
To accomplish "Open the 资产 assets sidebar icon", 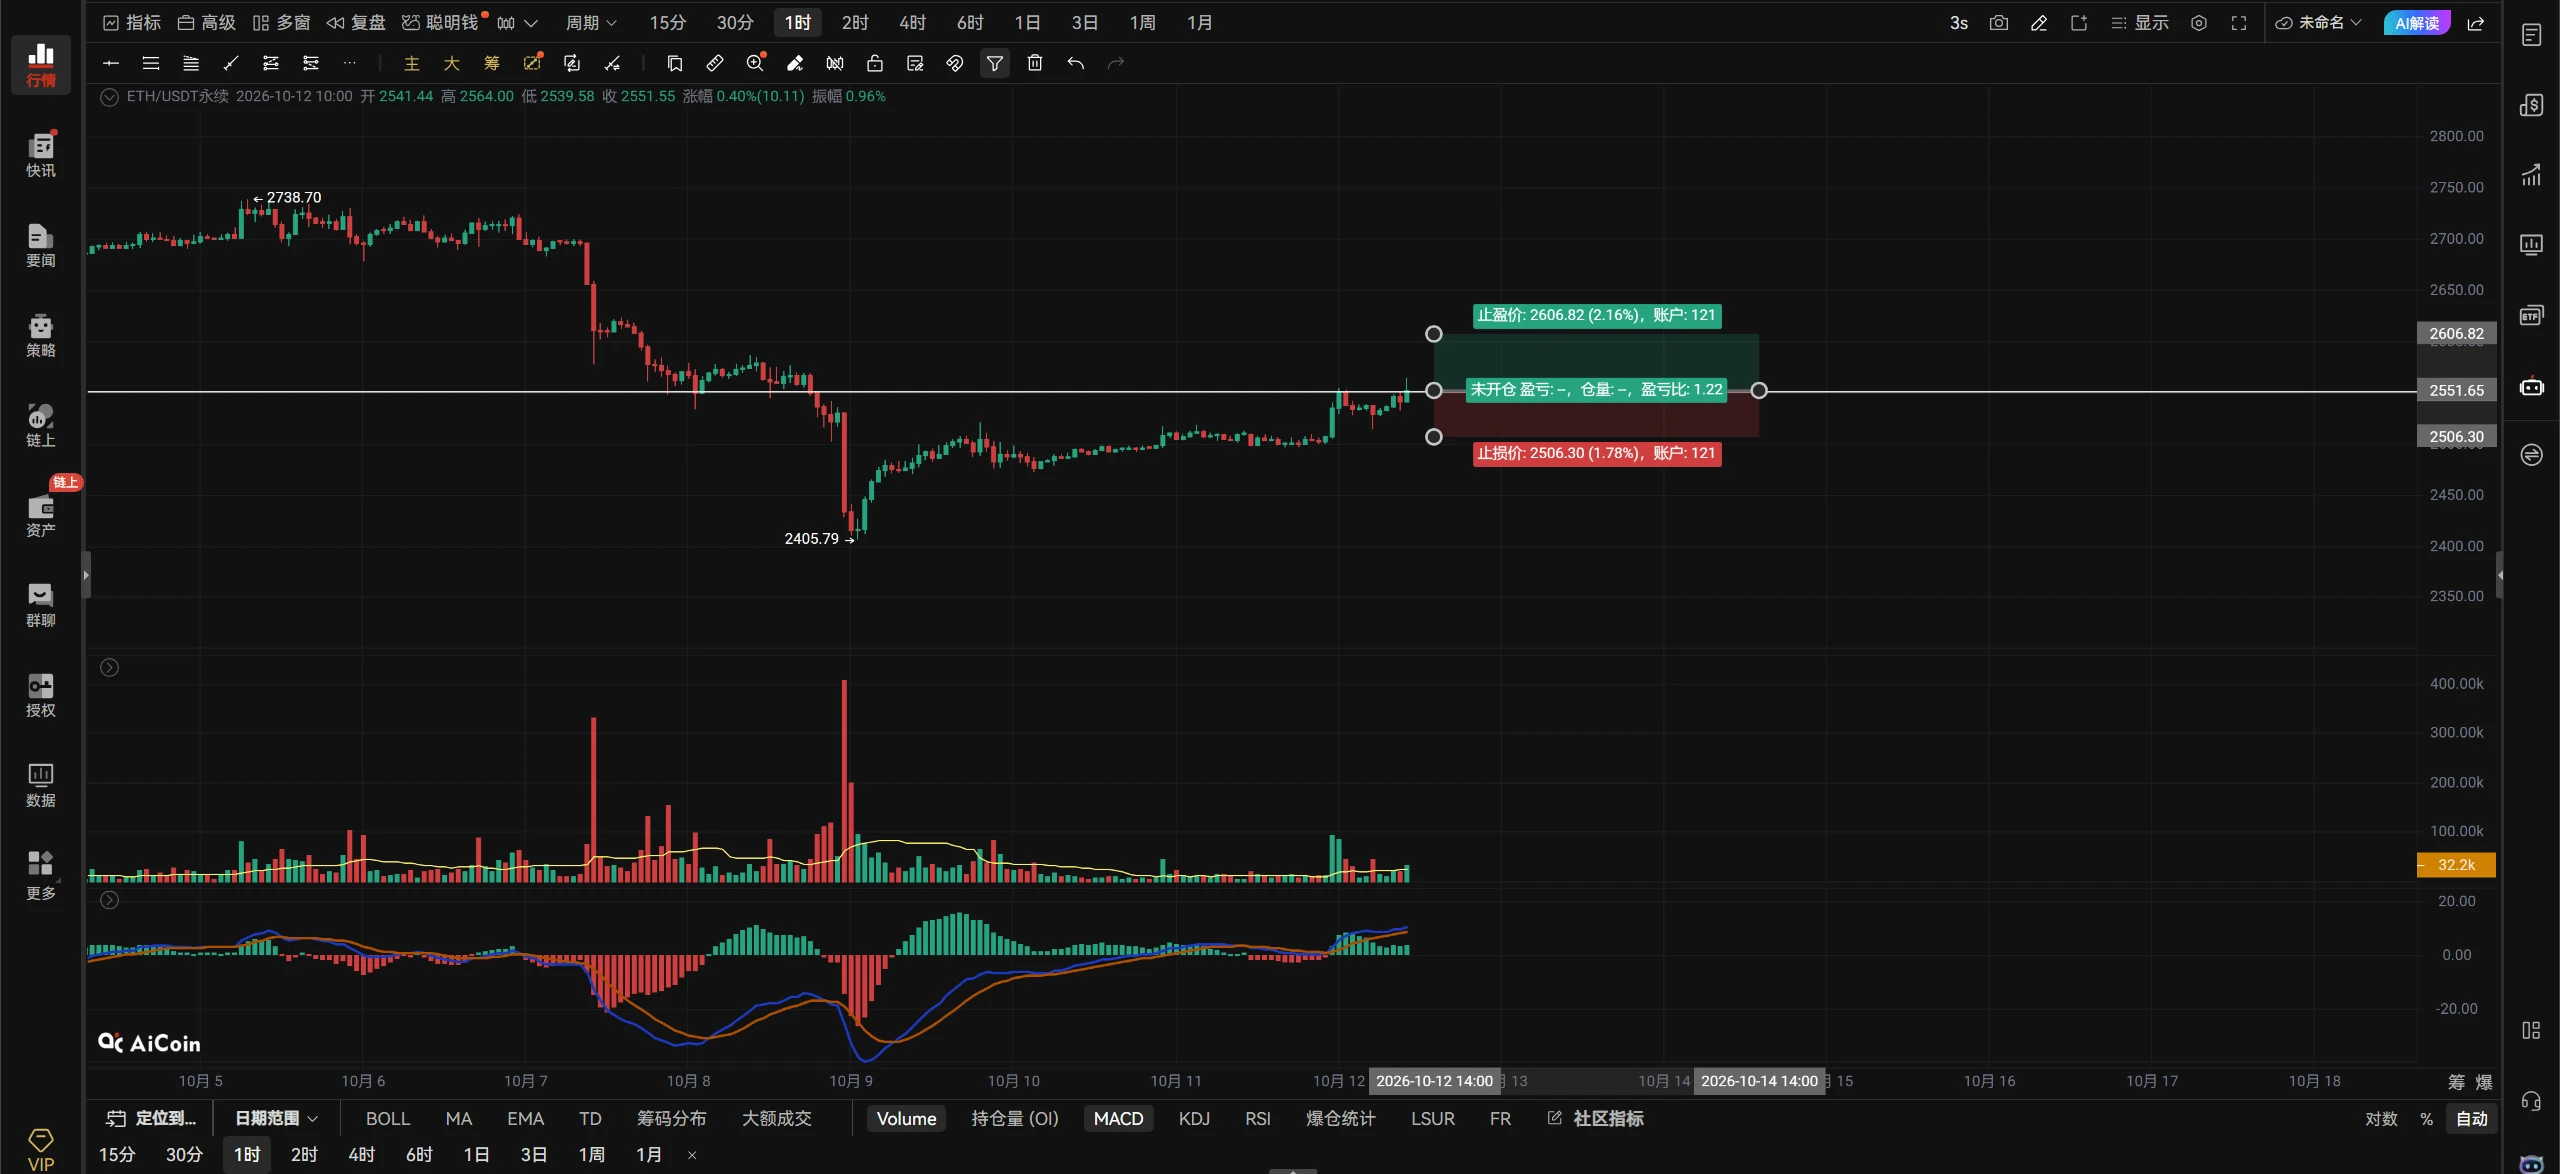I will coord(40,515).
